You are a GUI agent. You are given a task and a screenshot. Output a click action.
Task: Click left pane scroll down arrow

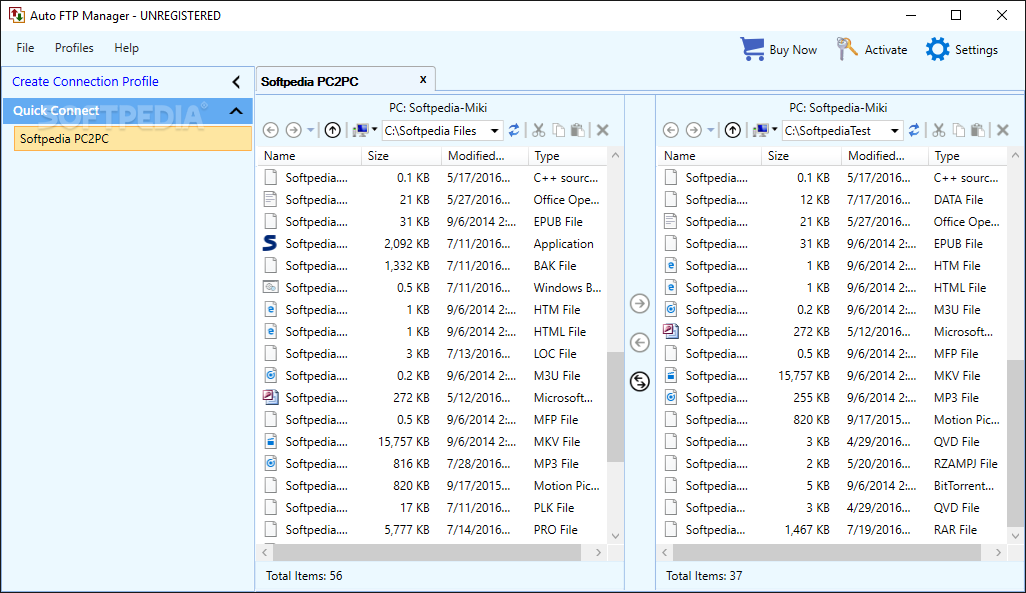tap(615, 535)
